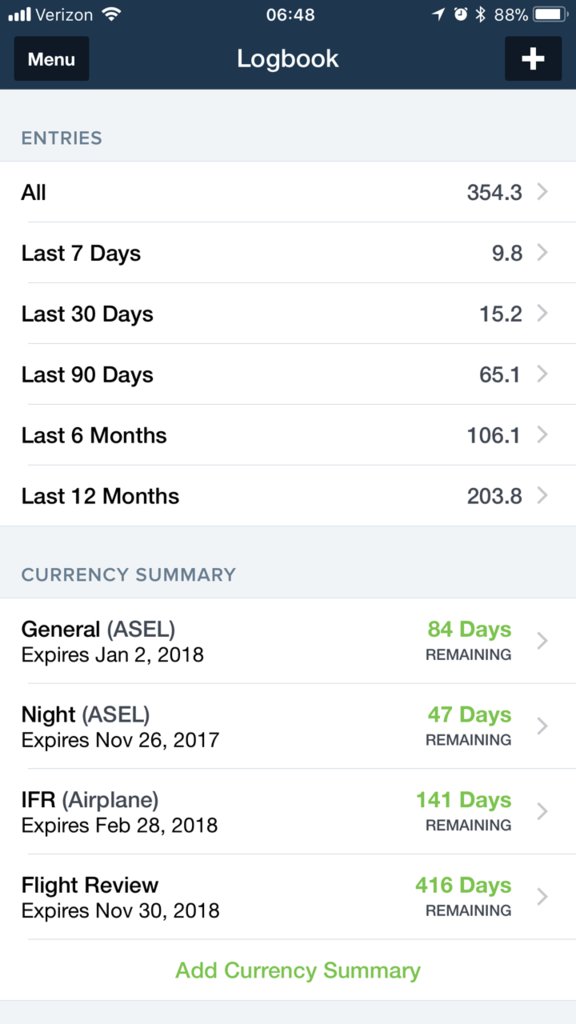Tap the battery icon in status bar
The height and width of the screenshot is (1024, 576).
tap(552, 14)
